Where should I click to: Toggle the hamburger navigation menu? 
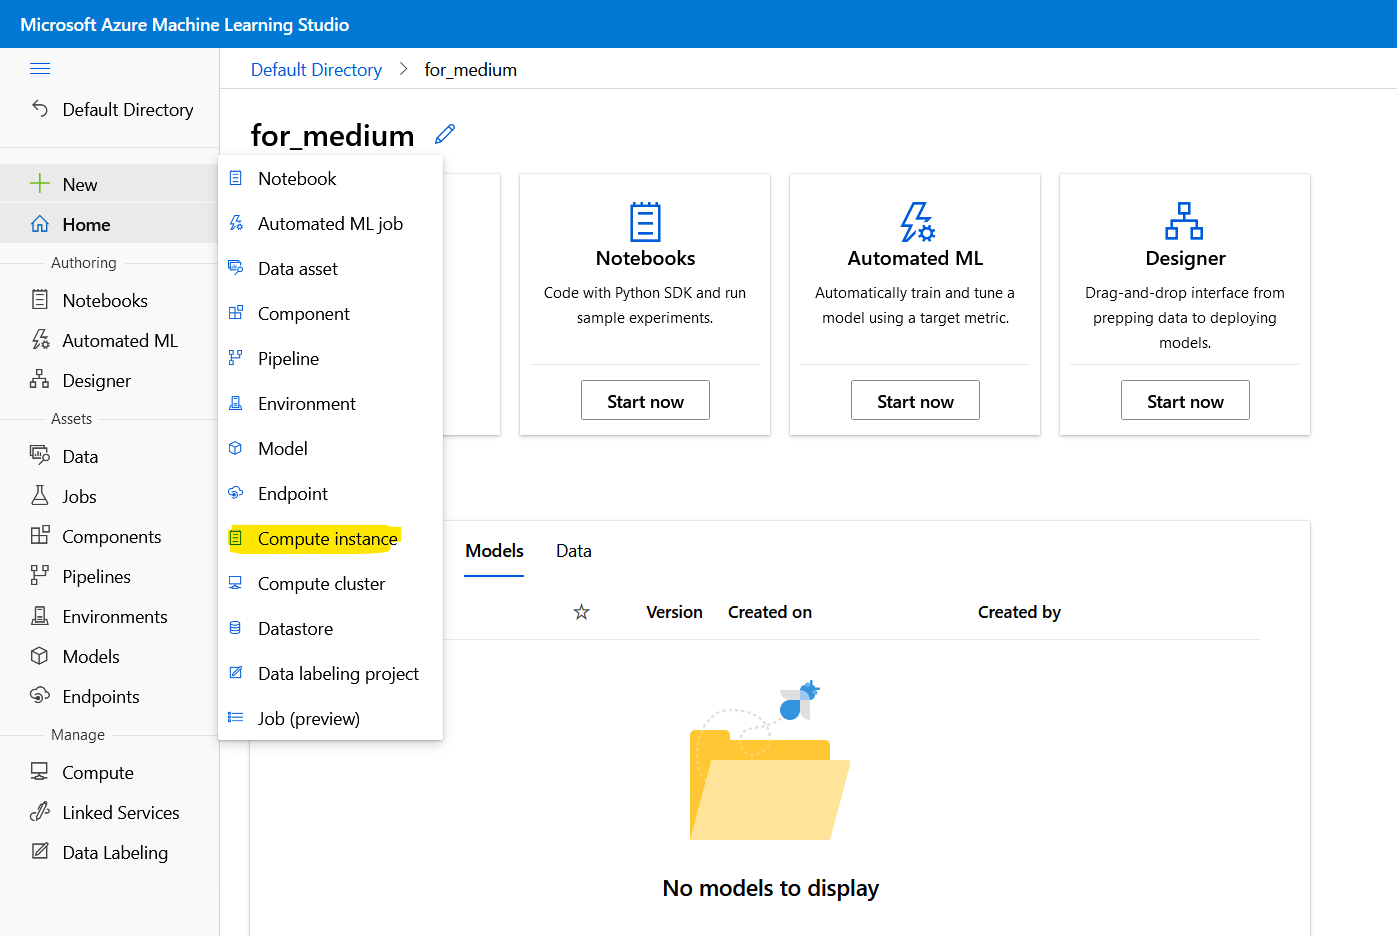point(40,69)
